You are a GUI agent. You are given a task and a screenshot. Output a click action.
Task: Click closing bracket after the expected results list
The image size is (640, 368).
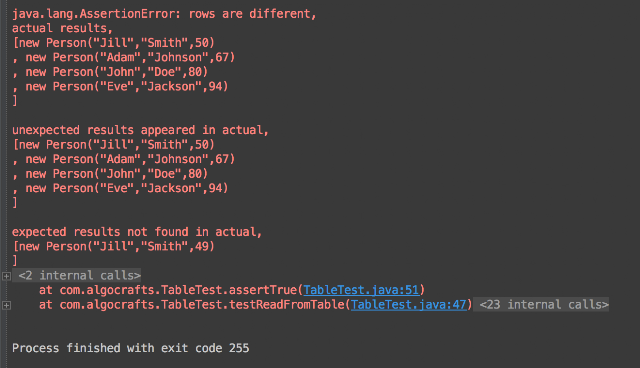pos(15,260)
